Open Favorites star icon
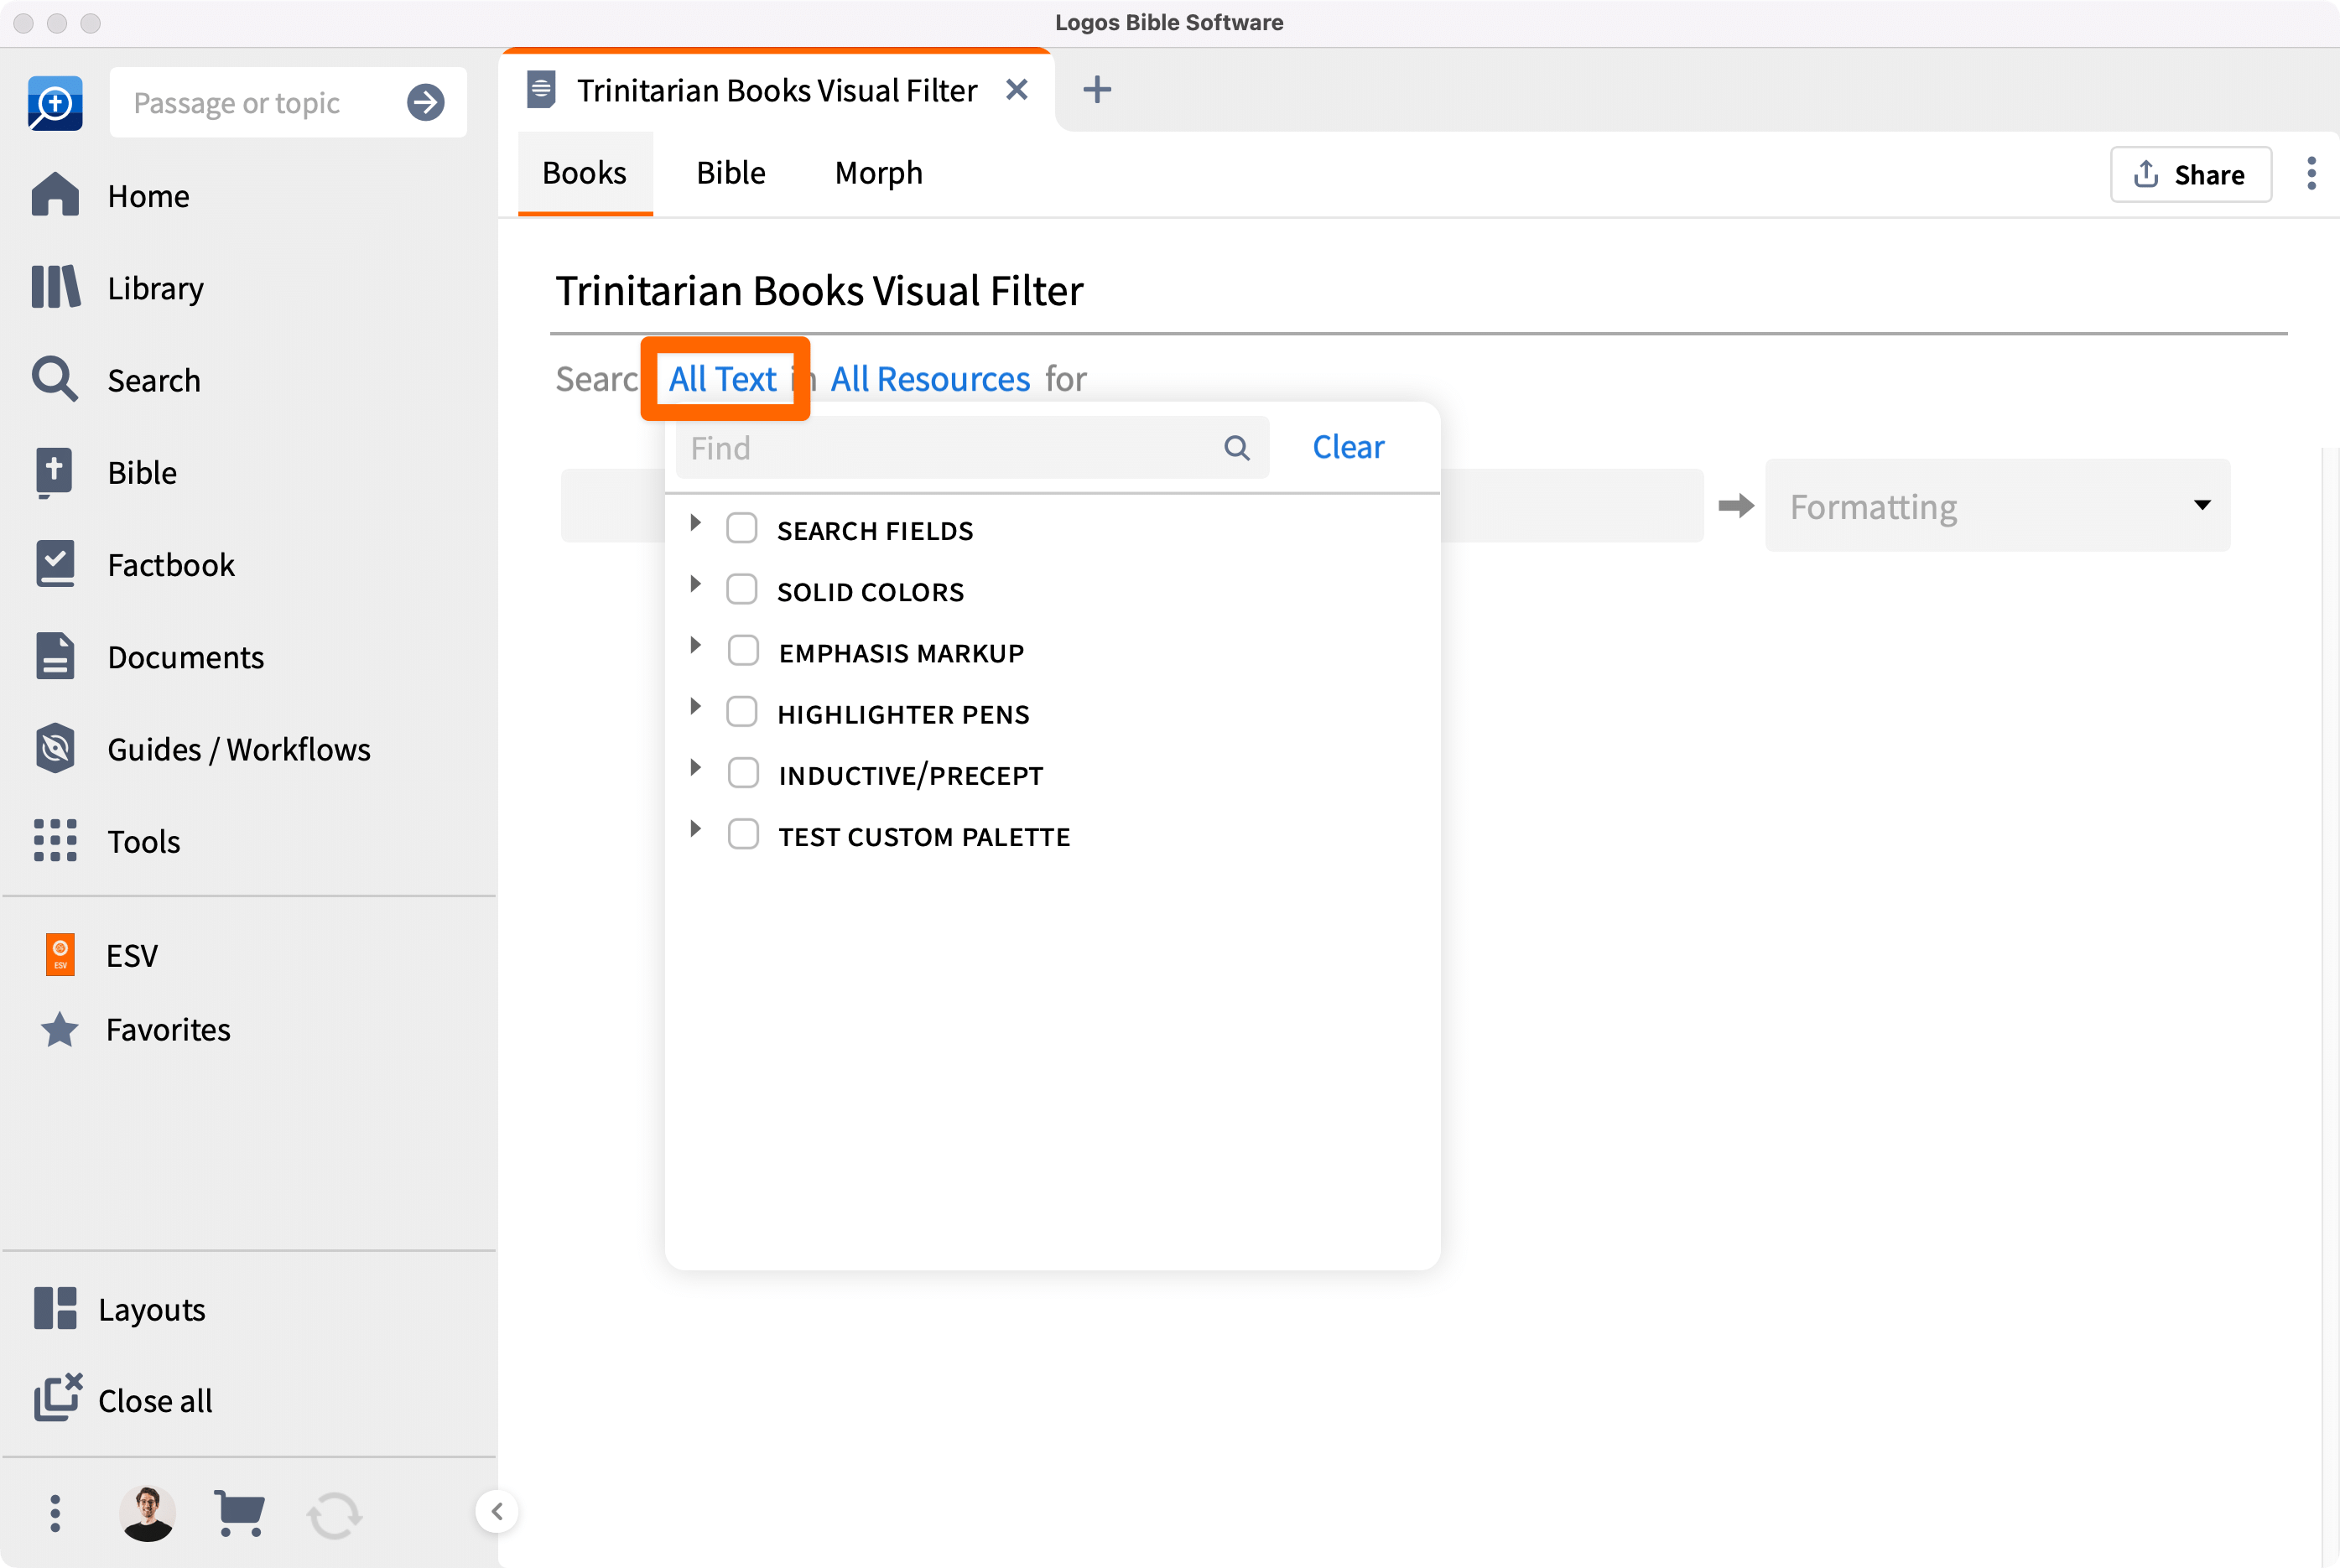 pos(60,1029)
